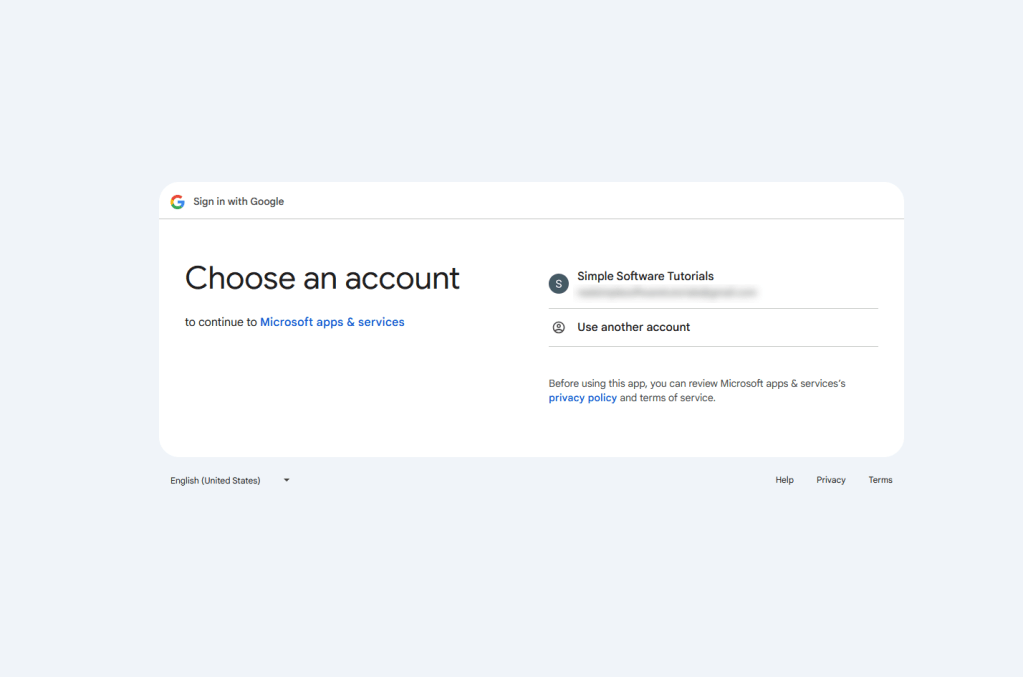Click the round "S" account avatar
Viewport: 1023px width, 677px height.
(x=559, y=284)
